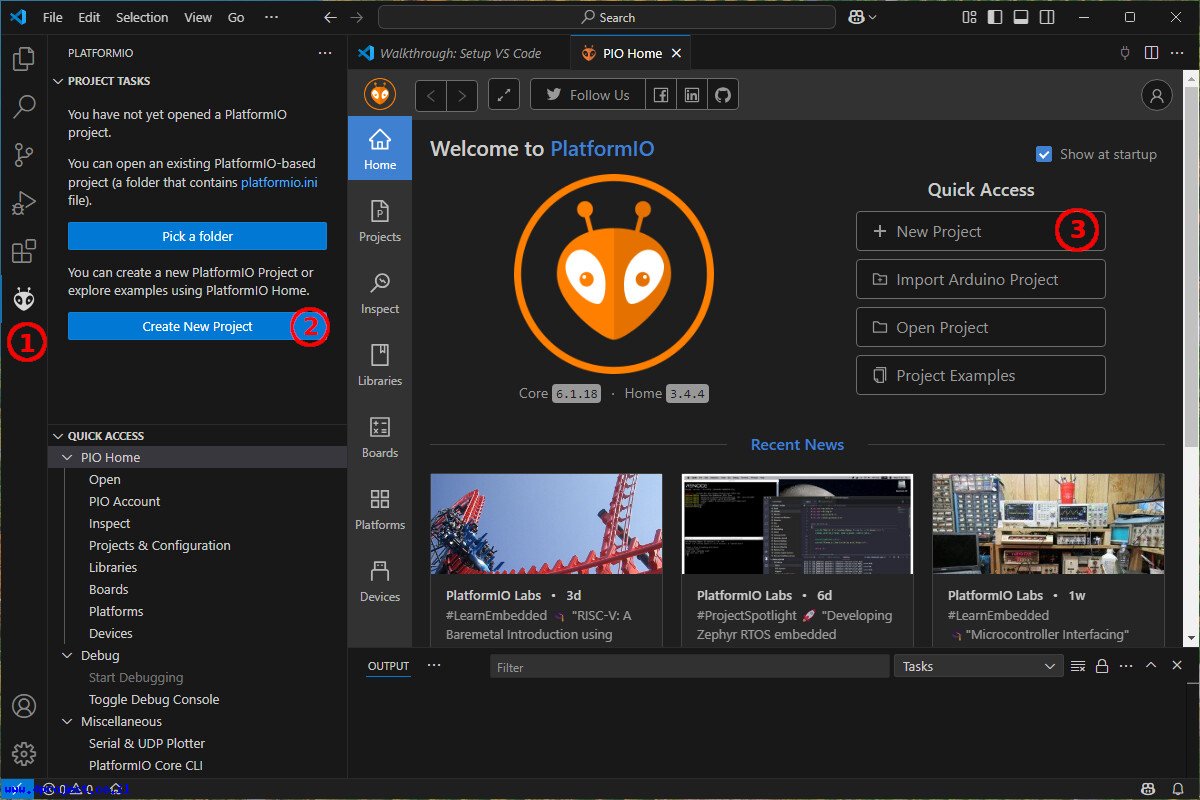Collapse the Quick Access section in sidebar

(58, 436)
